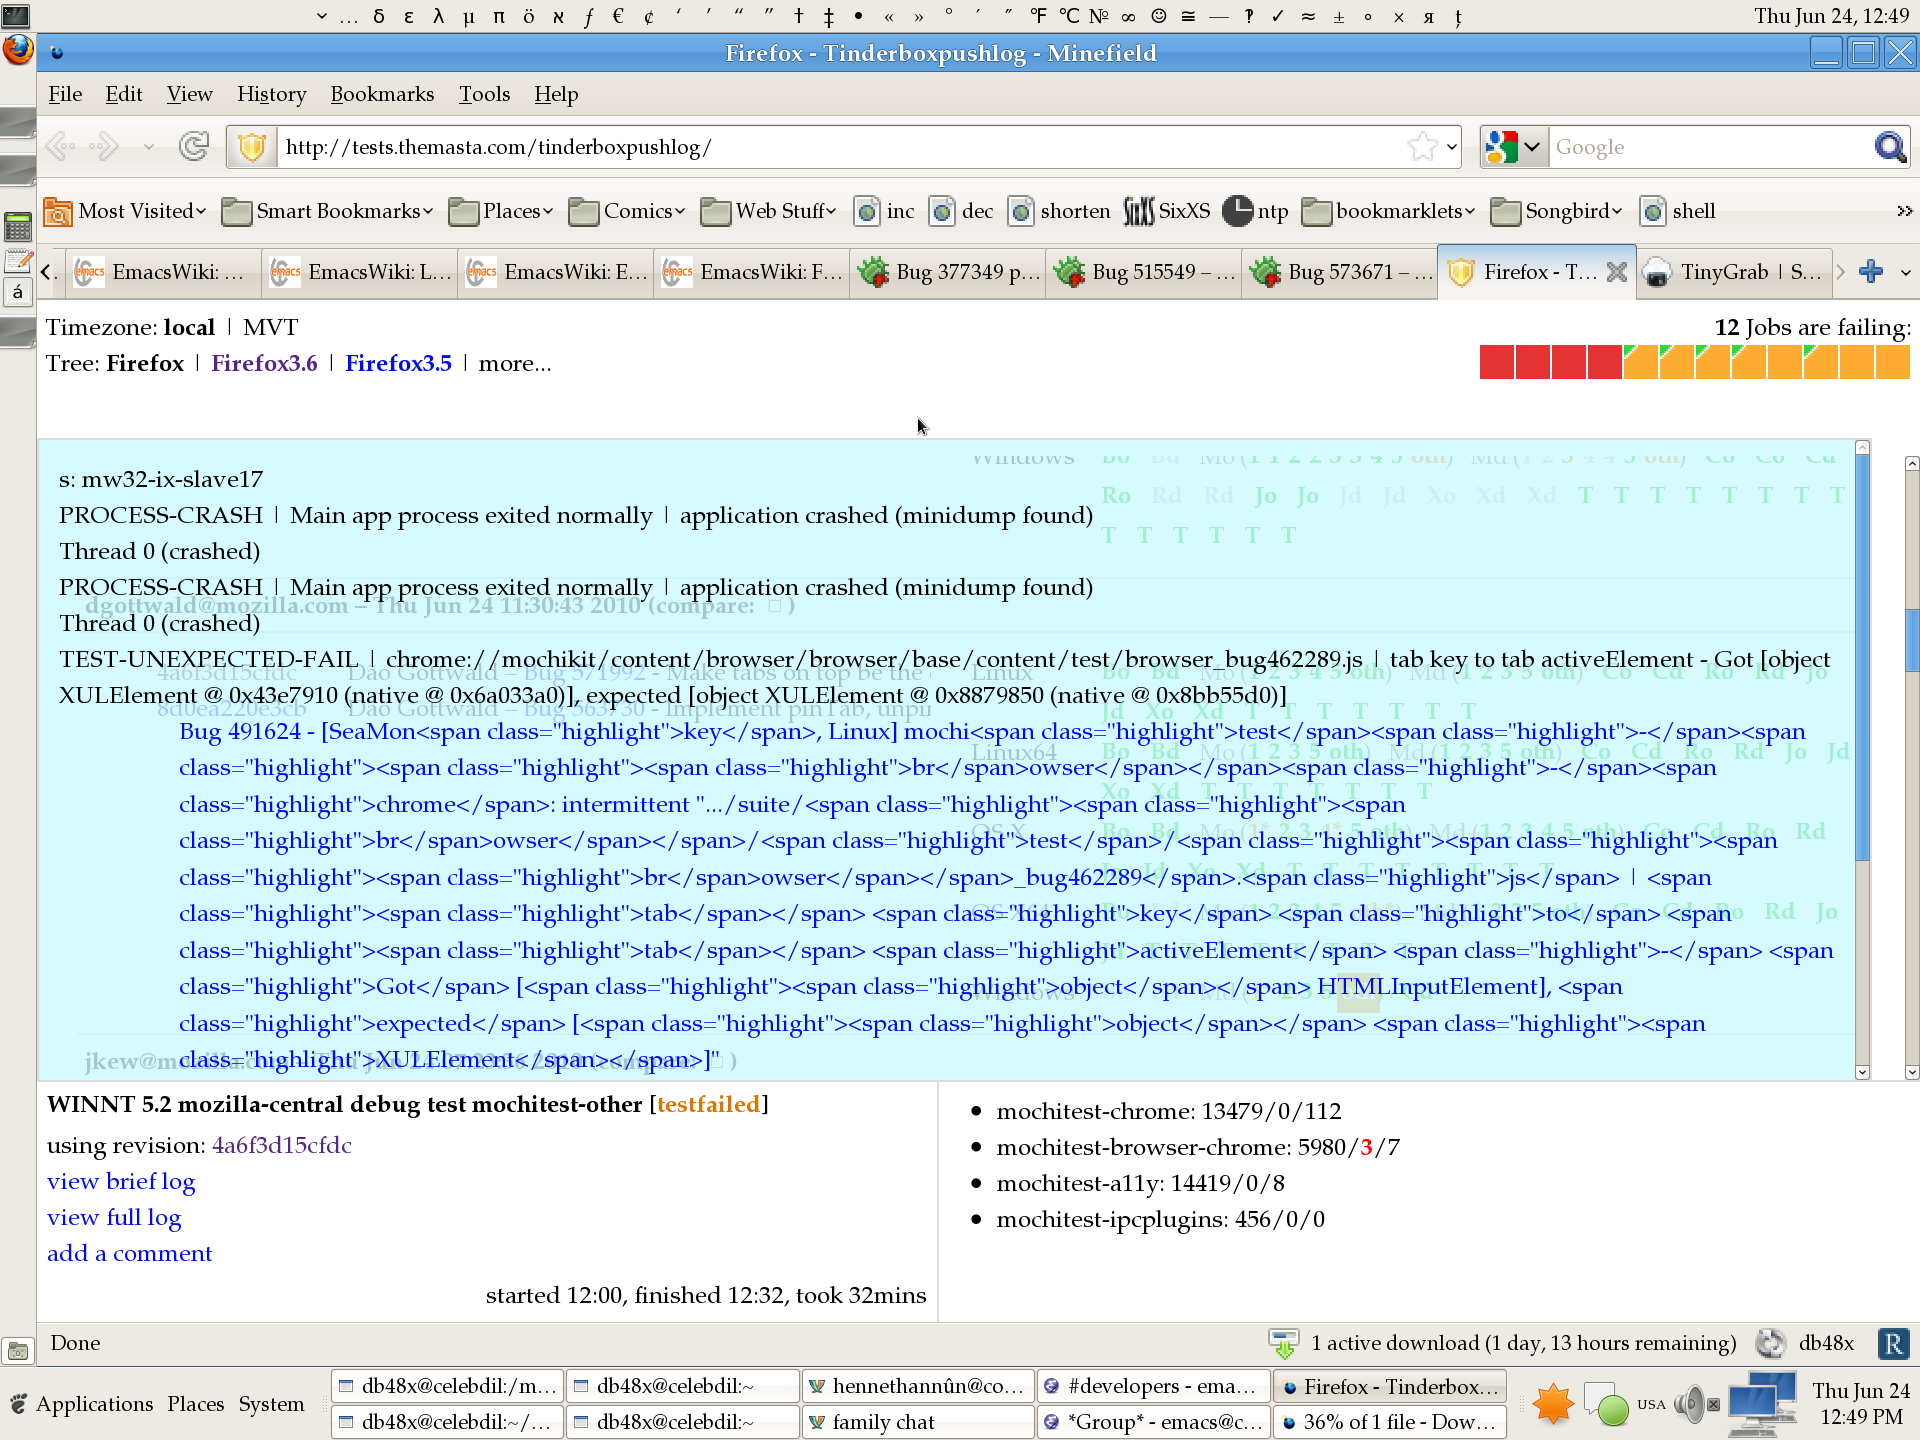Image resolution: width=1920 pixels, height=1440 pixels.
Task: Click the USA keyboard layout indicator
Action: point(1651,1404)
